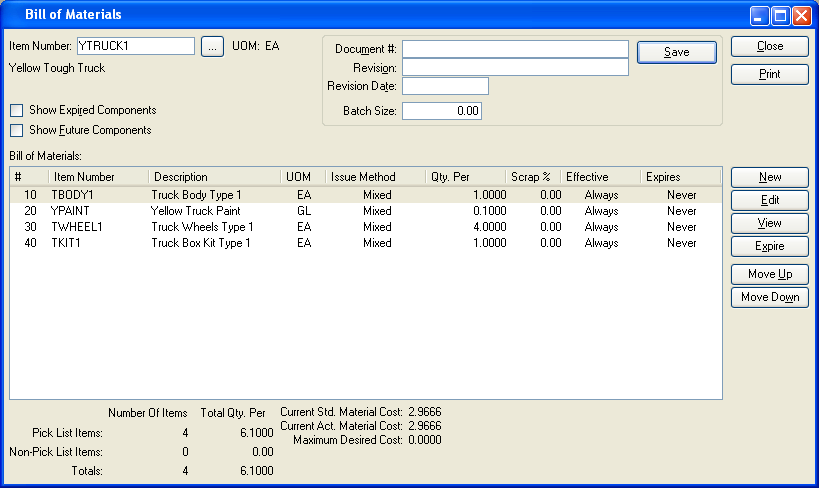Toggle Show Future Components checkbox
Viewport: 819px width, 488px height.
click(16, 130)
